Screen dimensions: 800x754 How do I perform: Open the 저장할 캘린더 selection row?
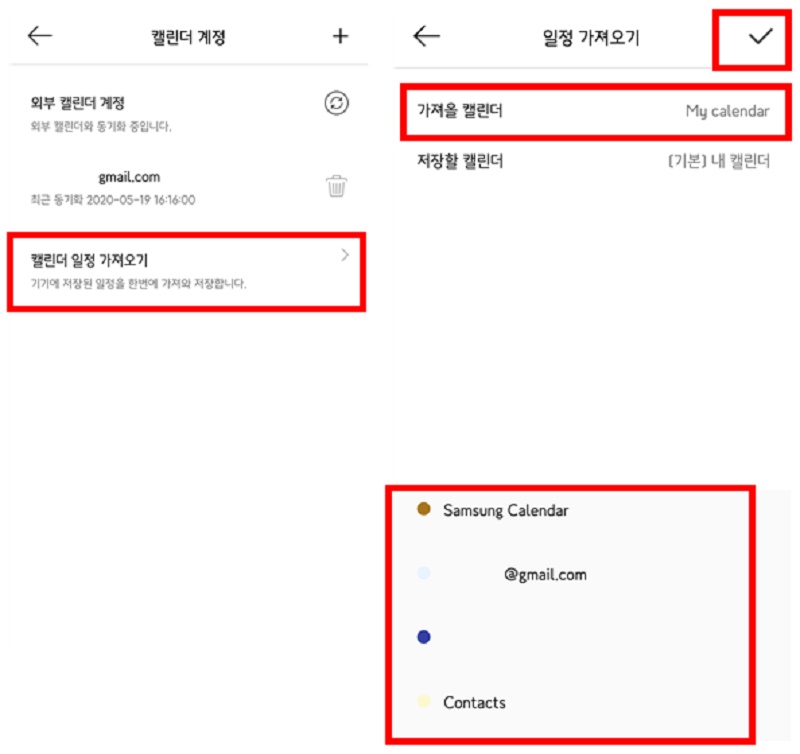point(594,161)
